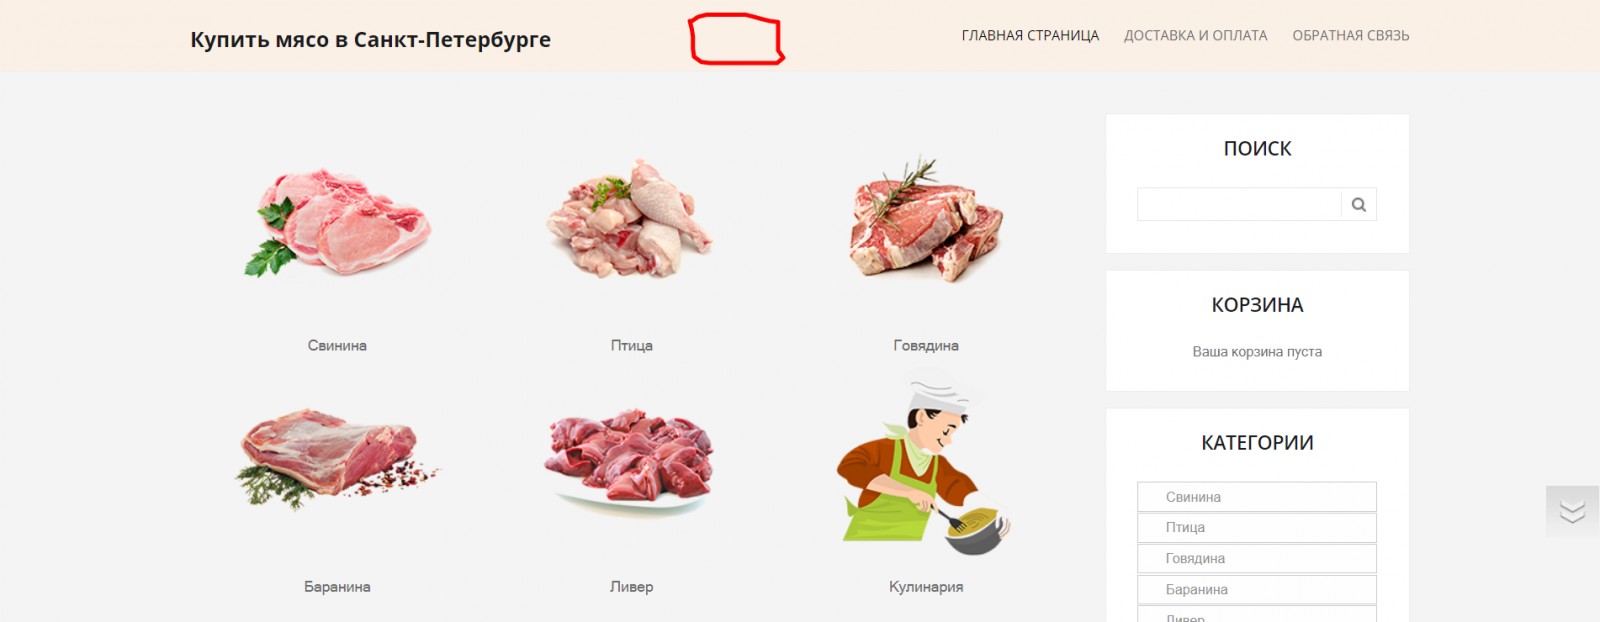Open the Ливер offal image
The image size is (1600, 622).
[x=630, y=460]
